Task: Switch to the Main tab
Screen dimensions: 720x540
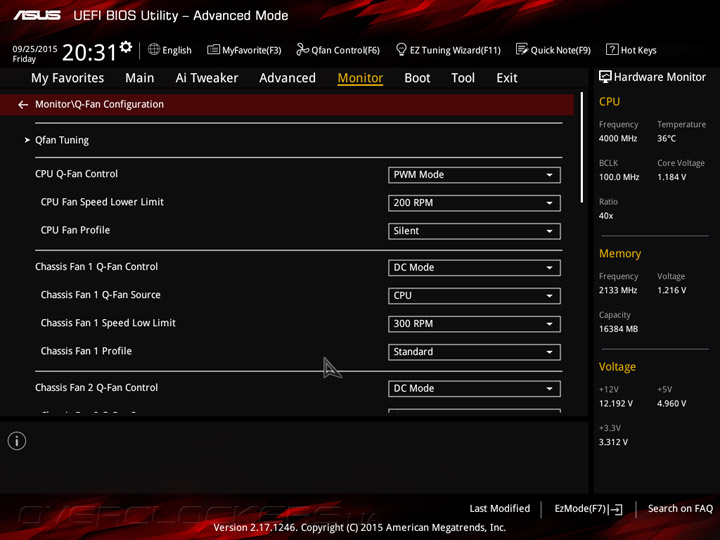Action: (140, 78)
